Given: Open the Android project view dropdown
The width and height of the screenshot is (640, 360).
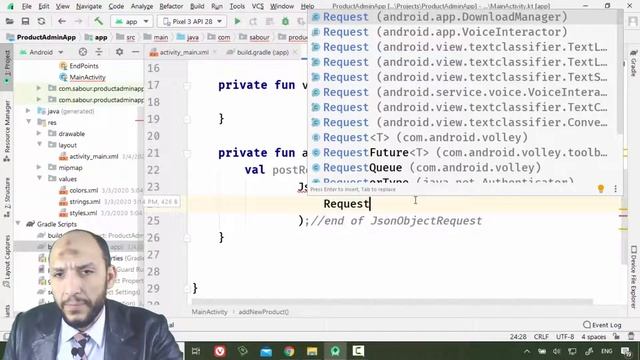Looking at the screenshot, I should tap(42, 52).
